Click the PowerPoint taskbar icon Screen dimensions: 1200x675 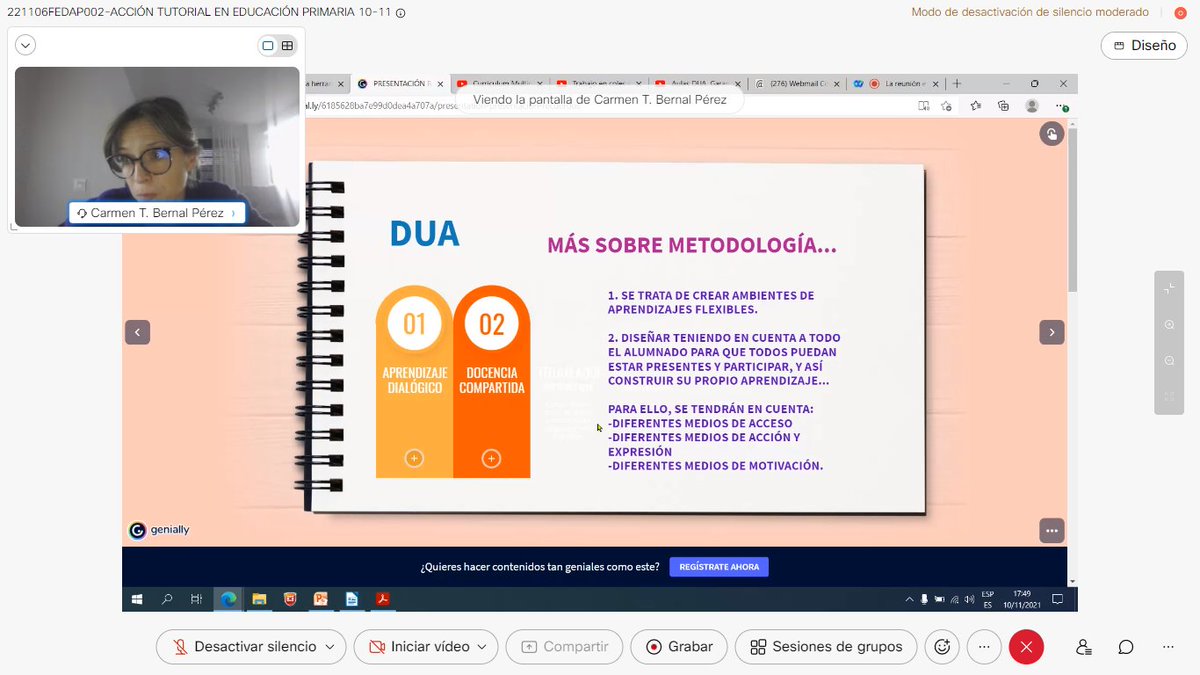coord(321,599)
